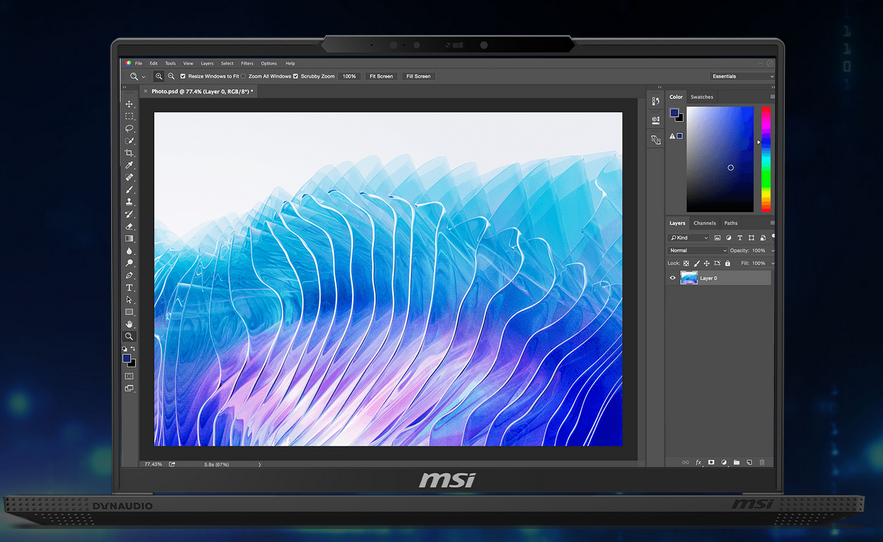Select the Hand tool
The width and height of the screenshot is (883, 542).
[129, 324]
